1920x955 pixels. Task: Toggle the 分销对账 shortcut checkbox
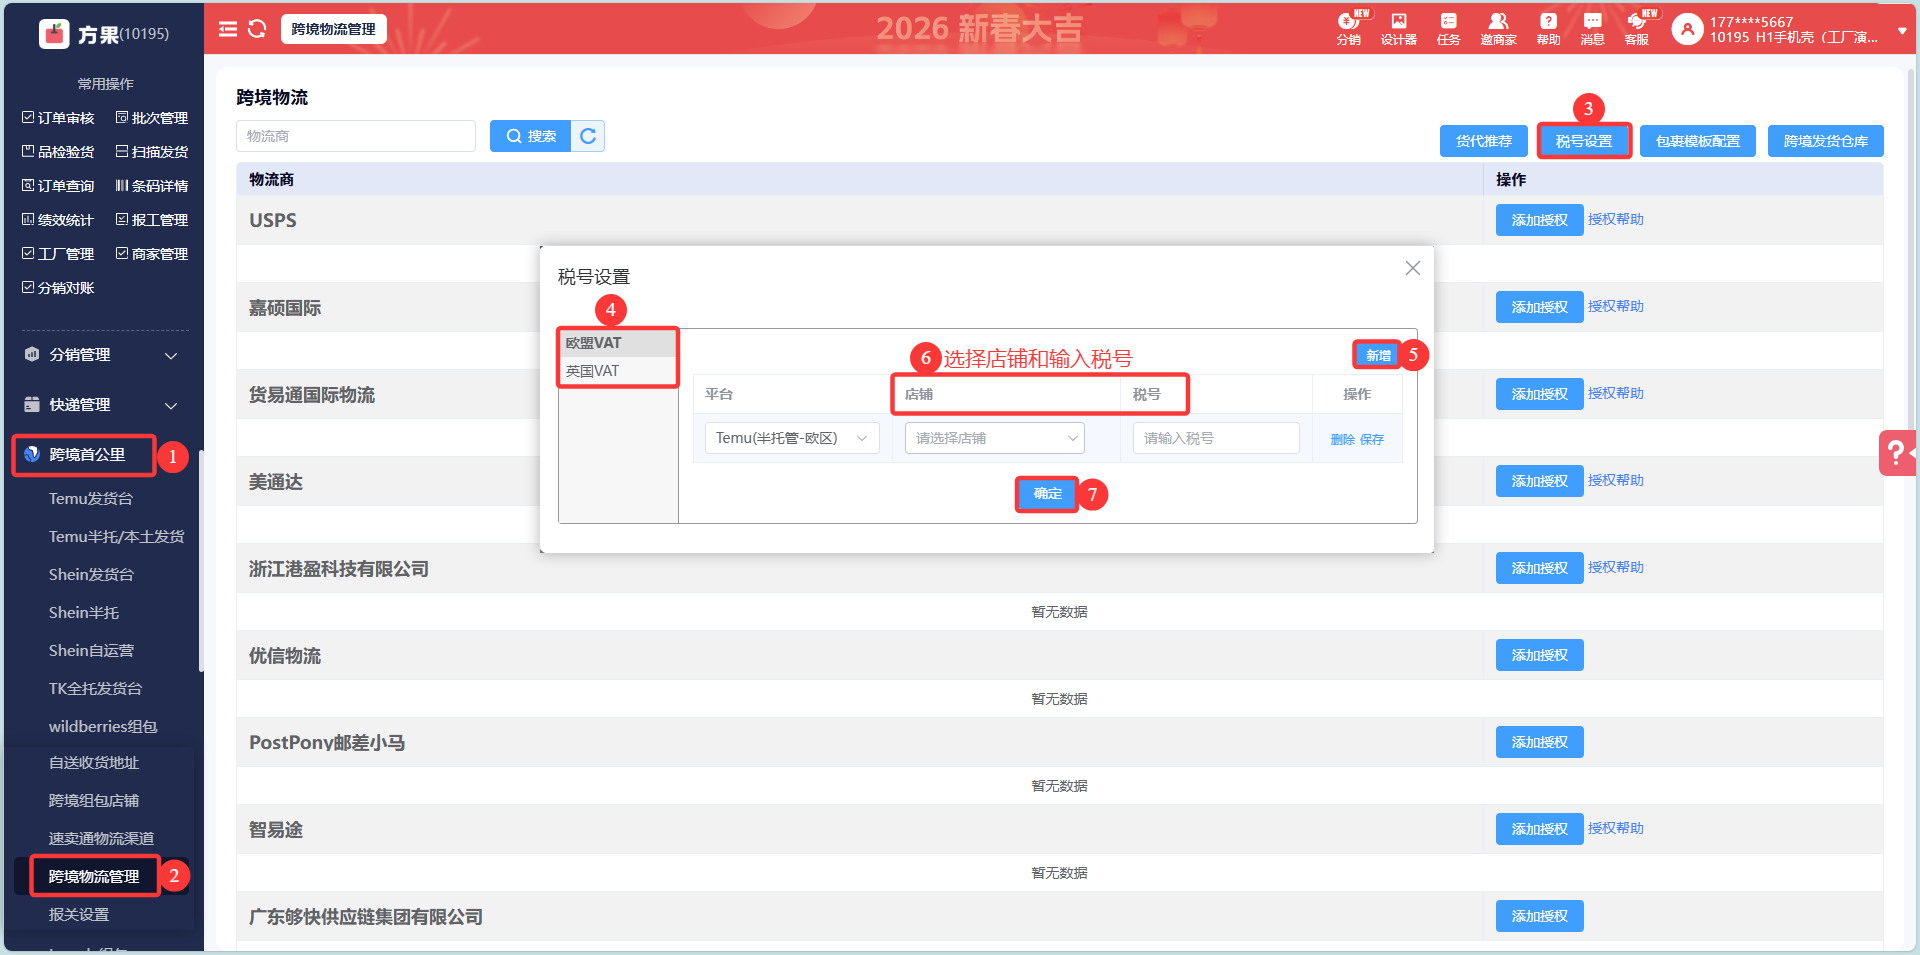[28, 288]
